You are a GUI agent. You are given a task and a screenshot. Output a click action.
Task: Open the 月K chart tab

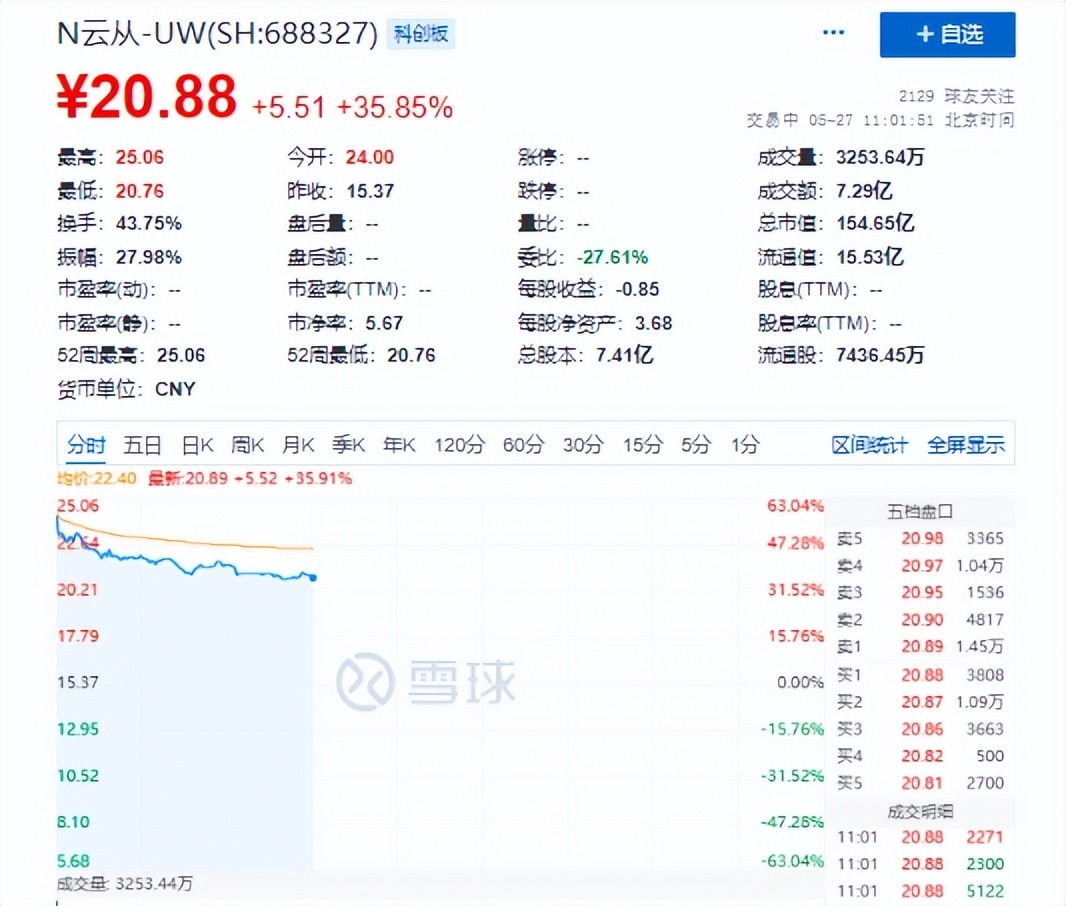298,445
